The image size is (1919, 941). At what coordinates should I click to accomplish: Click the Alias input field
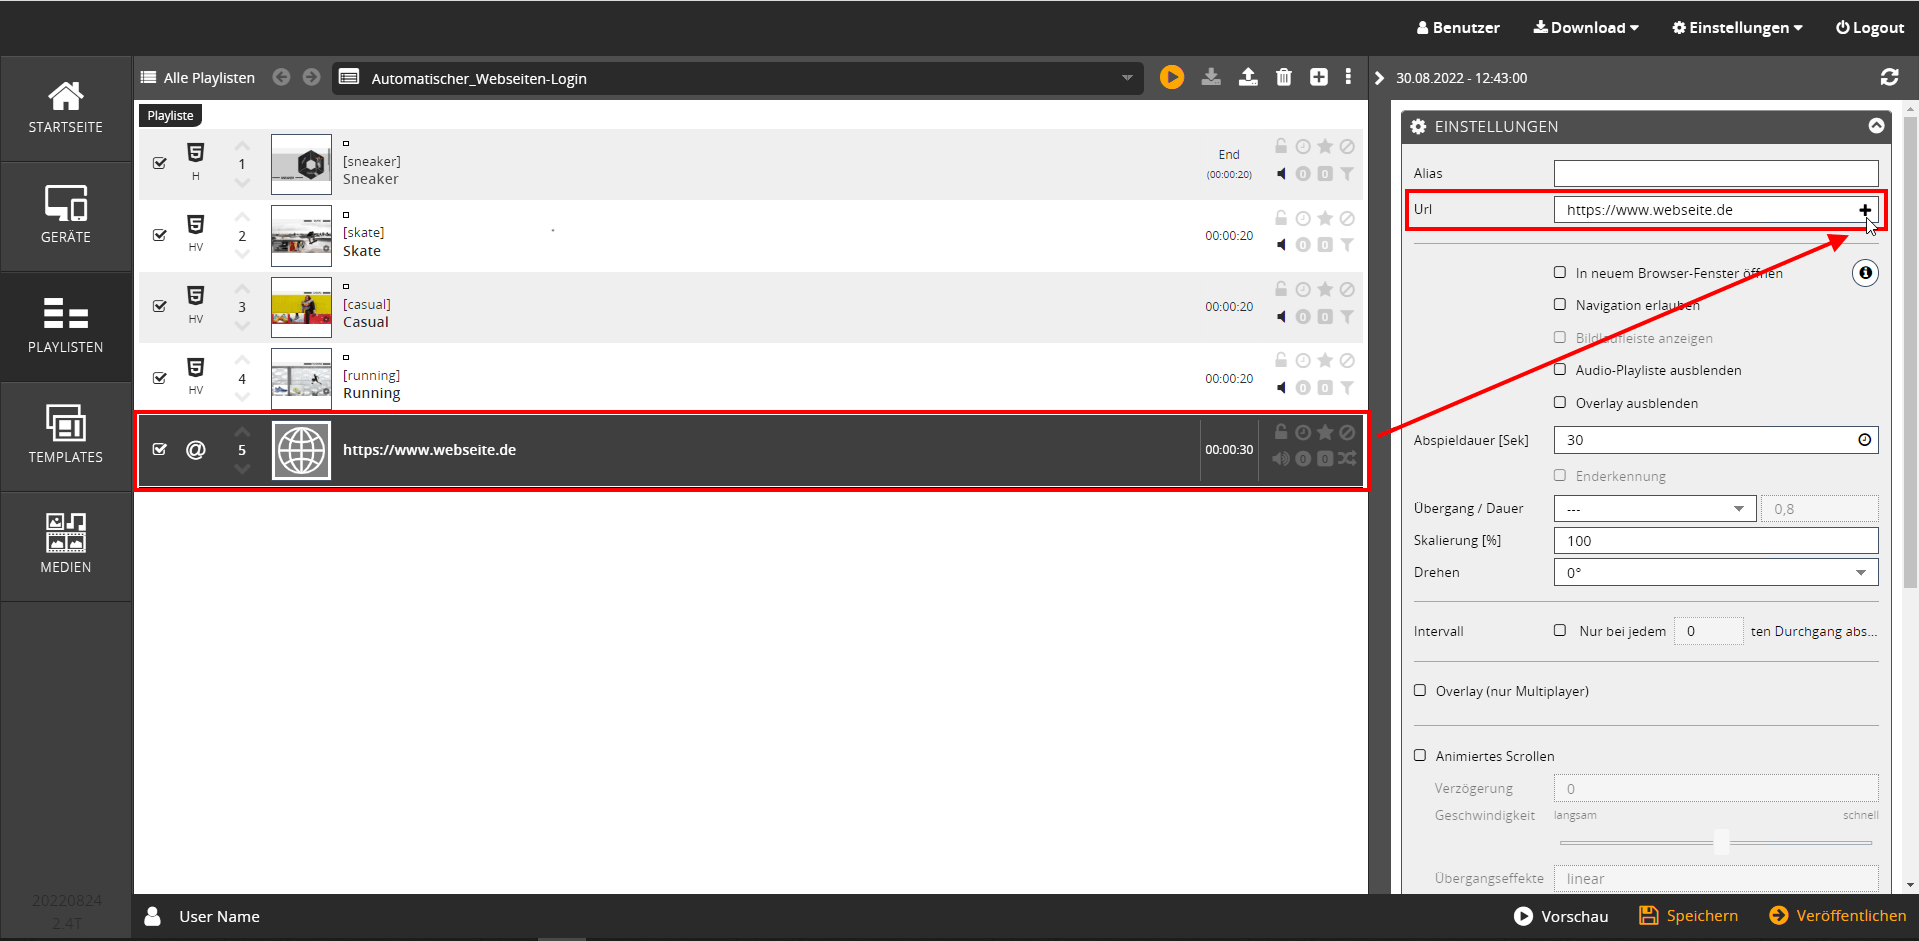(1715, 174)
